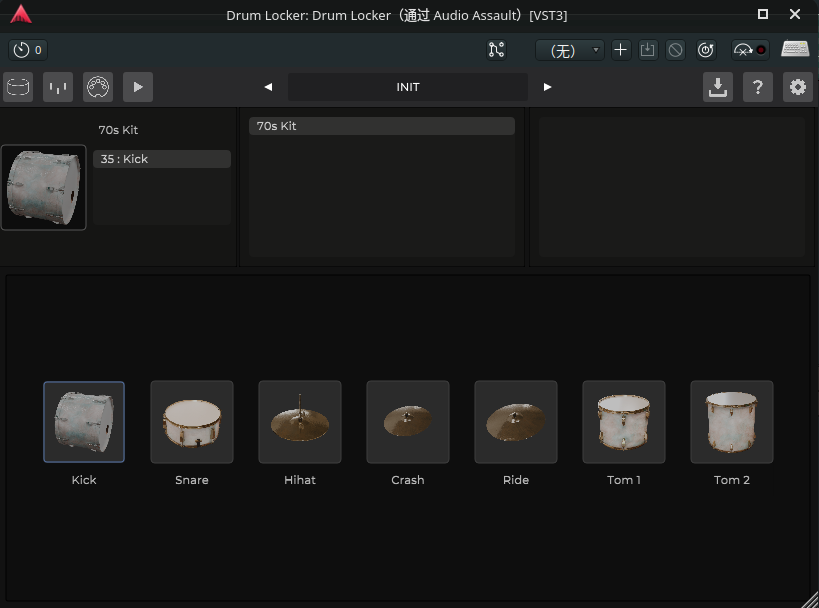Close the Drum Locker window

click(x=795, y=14)
